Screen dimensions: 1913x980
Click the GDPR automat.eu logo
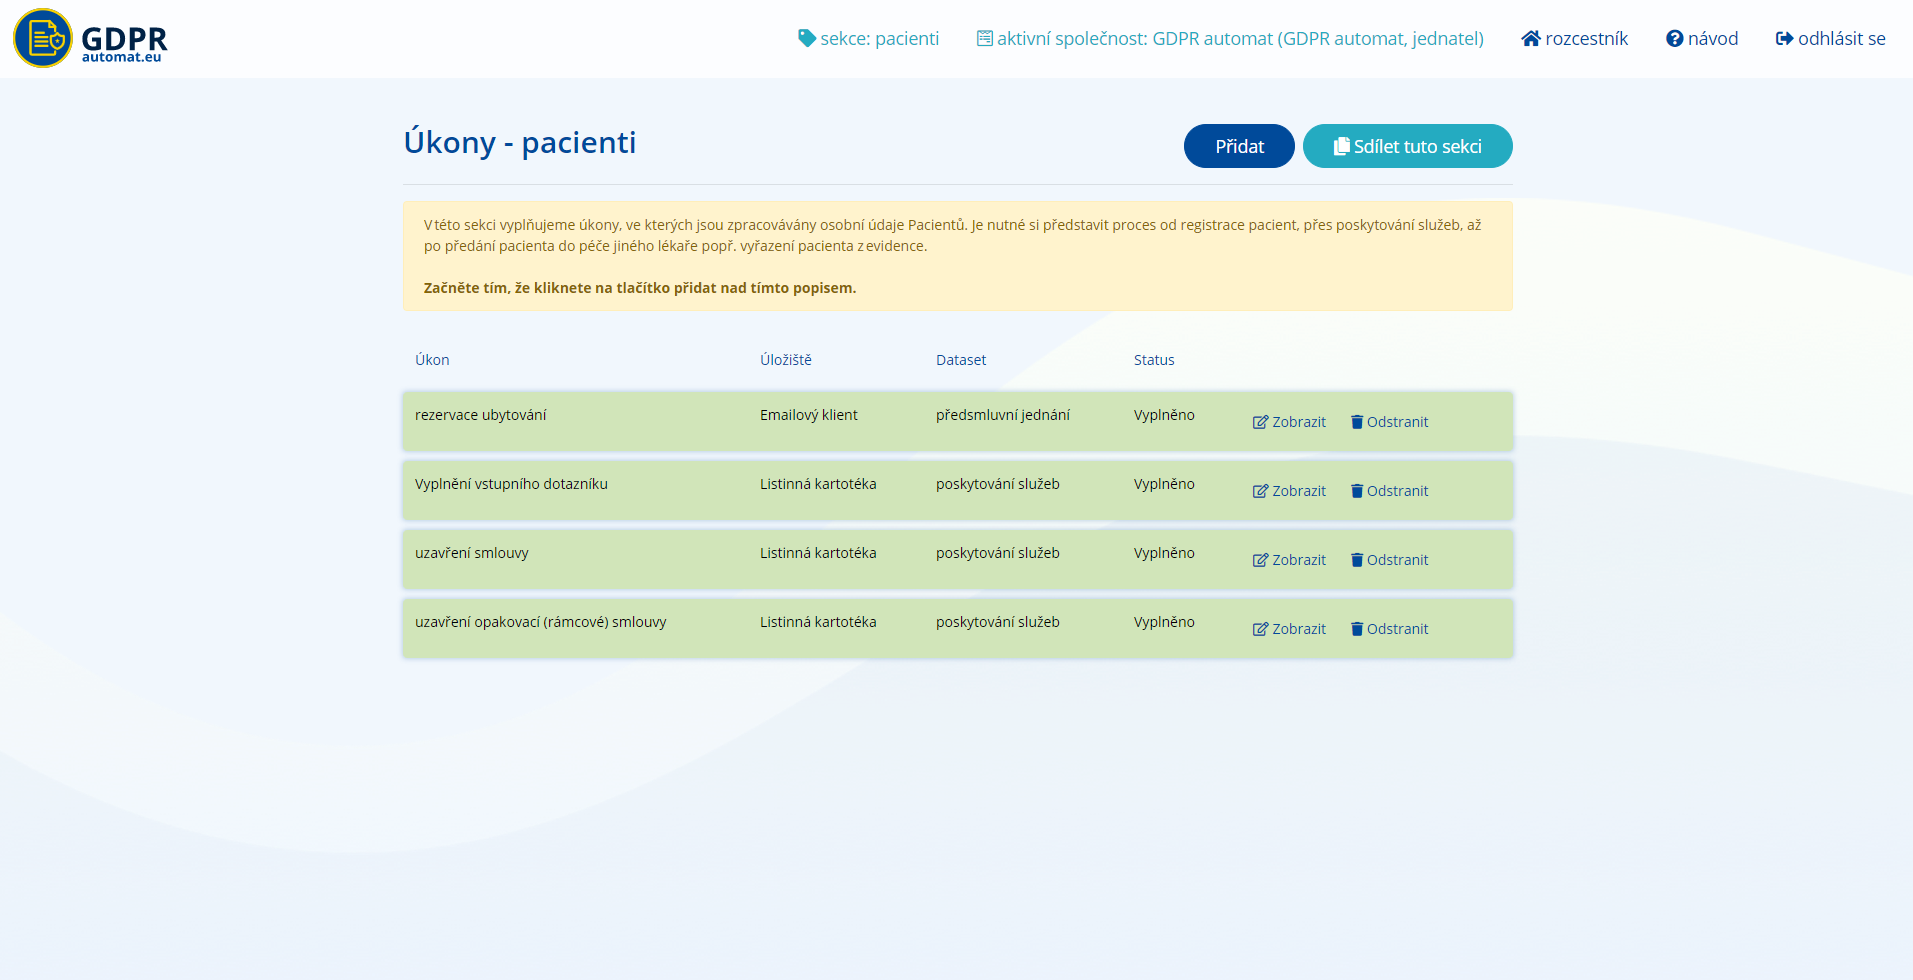pos(90,38)
